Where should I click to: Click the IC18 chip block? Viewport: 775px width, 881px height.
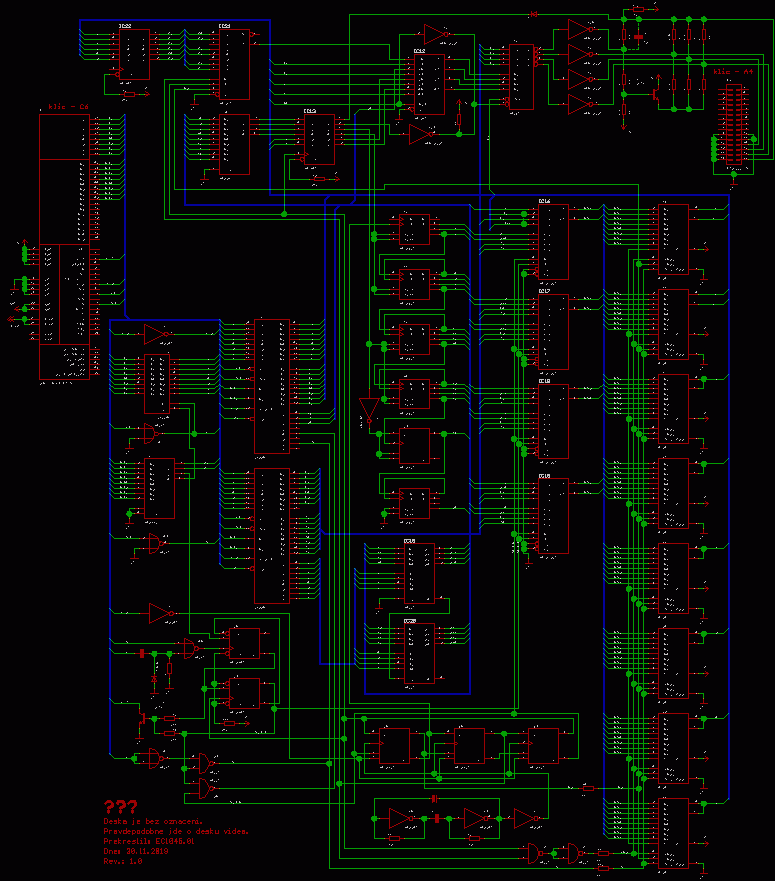[x=553, y=422]
